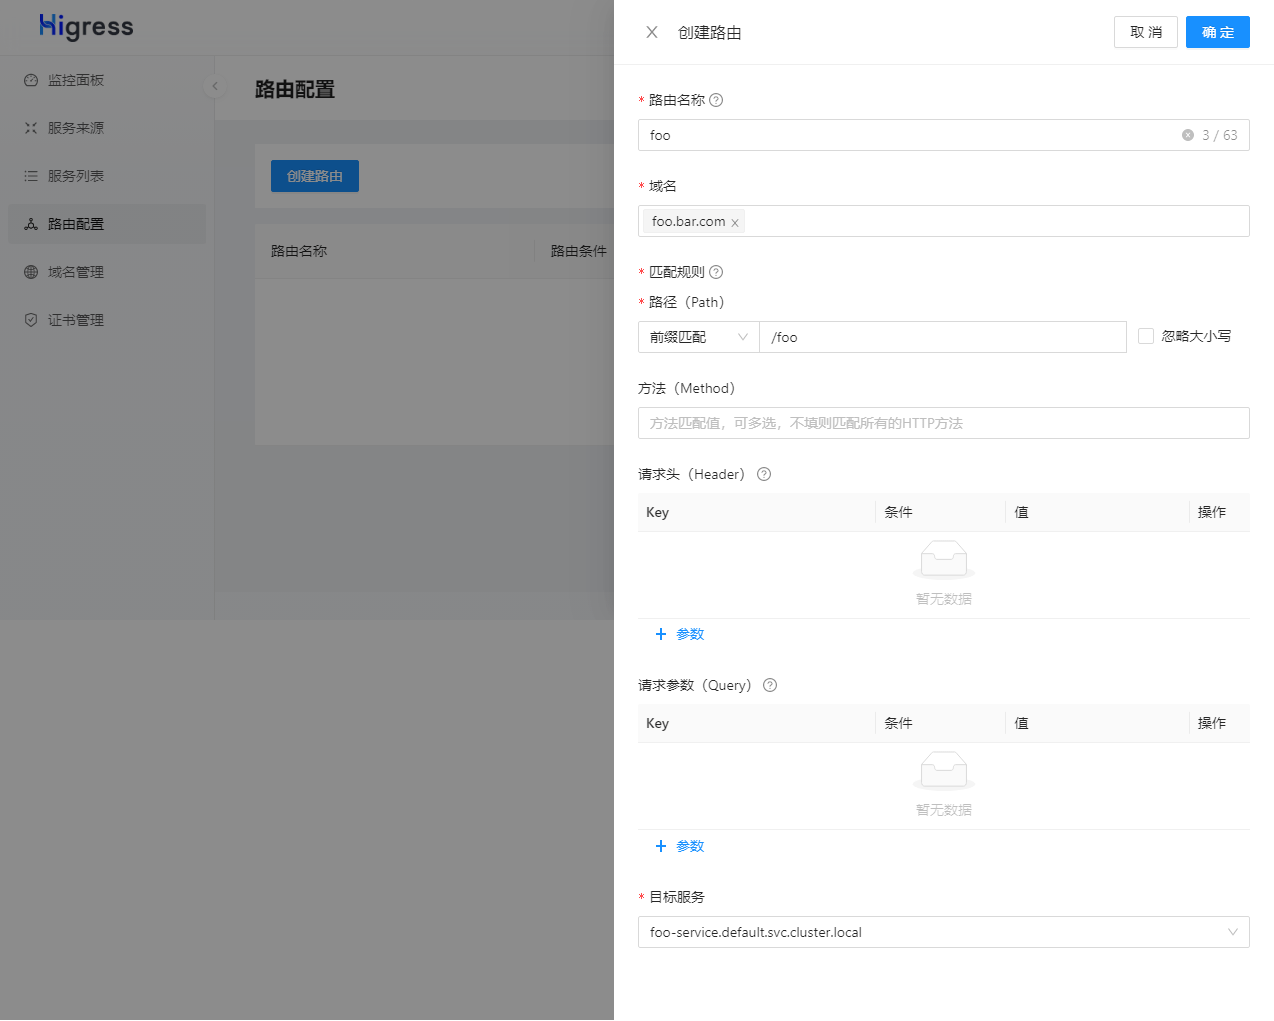Image resolution: width=1274 pixels, height=1021 pixels.
Task: Add a query parameter with + 参数
Action: pos(680,846)
